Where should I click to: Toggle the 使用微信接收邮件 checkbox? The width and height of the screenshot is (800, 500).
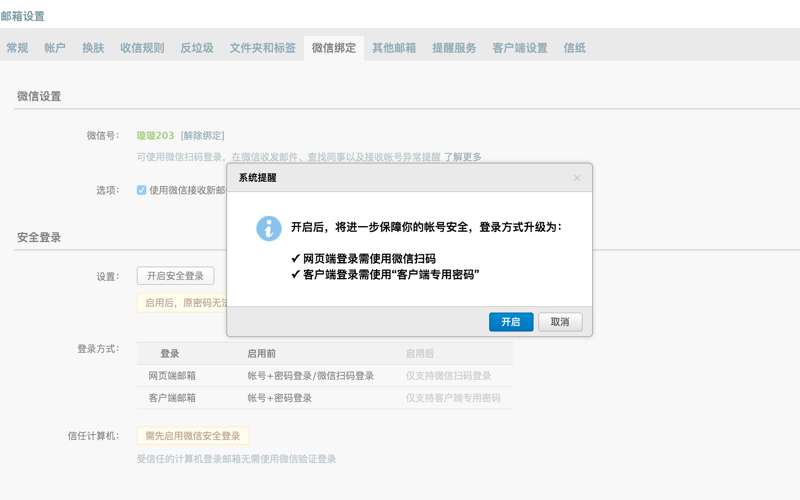pyautogui.click(x=141, y=190)
